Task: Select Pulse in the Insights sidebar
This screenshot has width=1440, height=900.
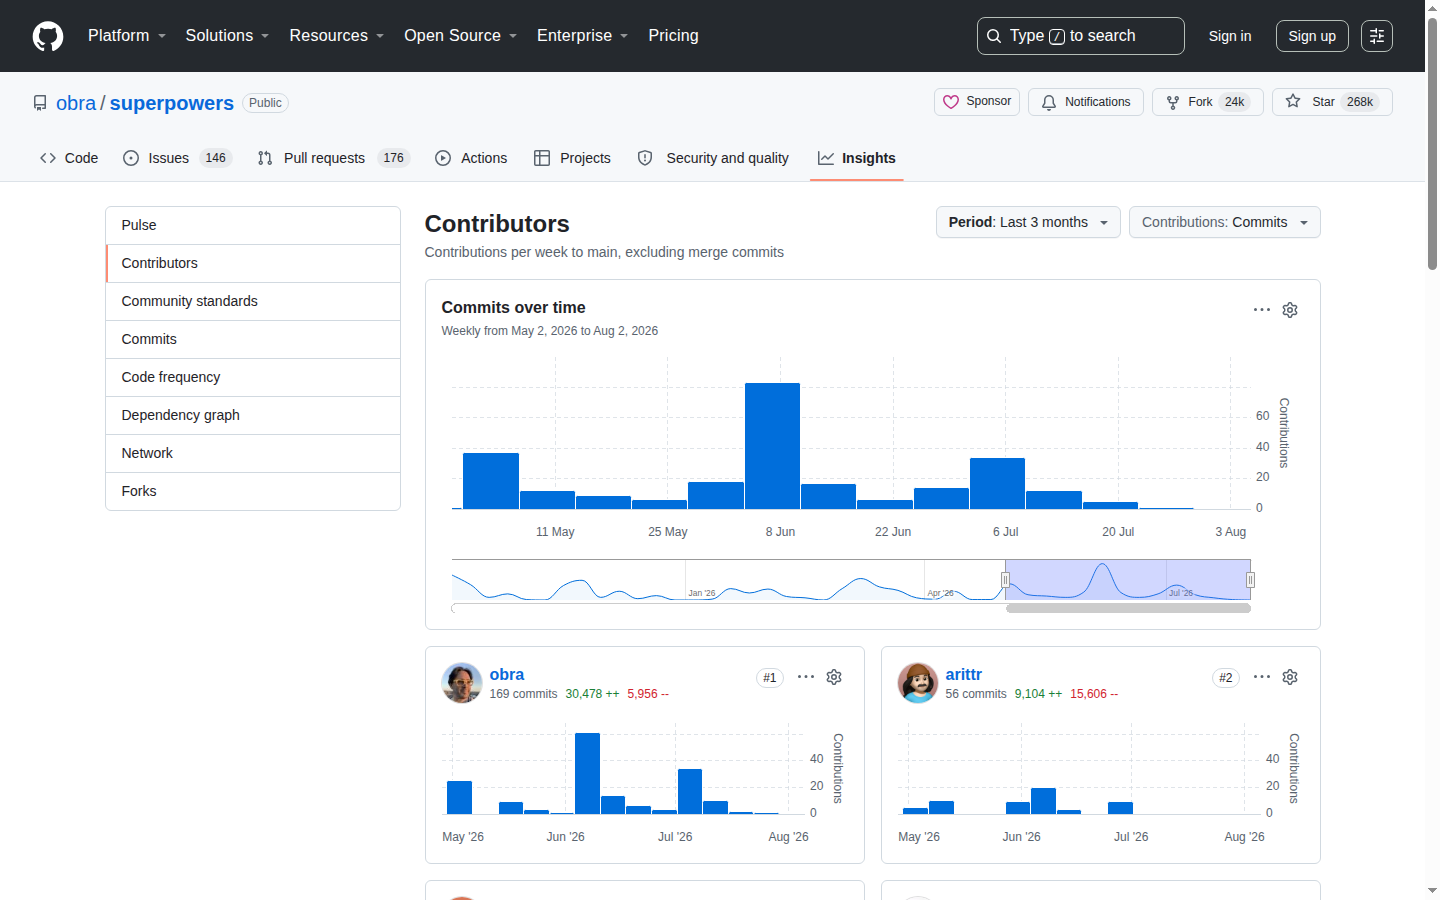Action: point(253,225)
